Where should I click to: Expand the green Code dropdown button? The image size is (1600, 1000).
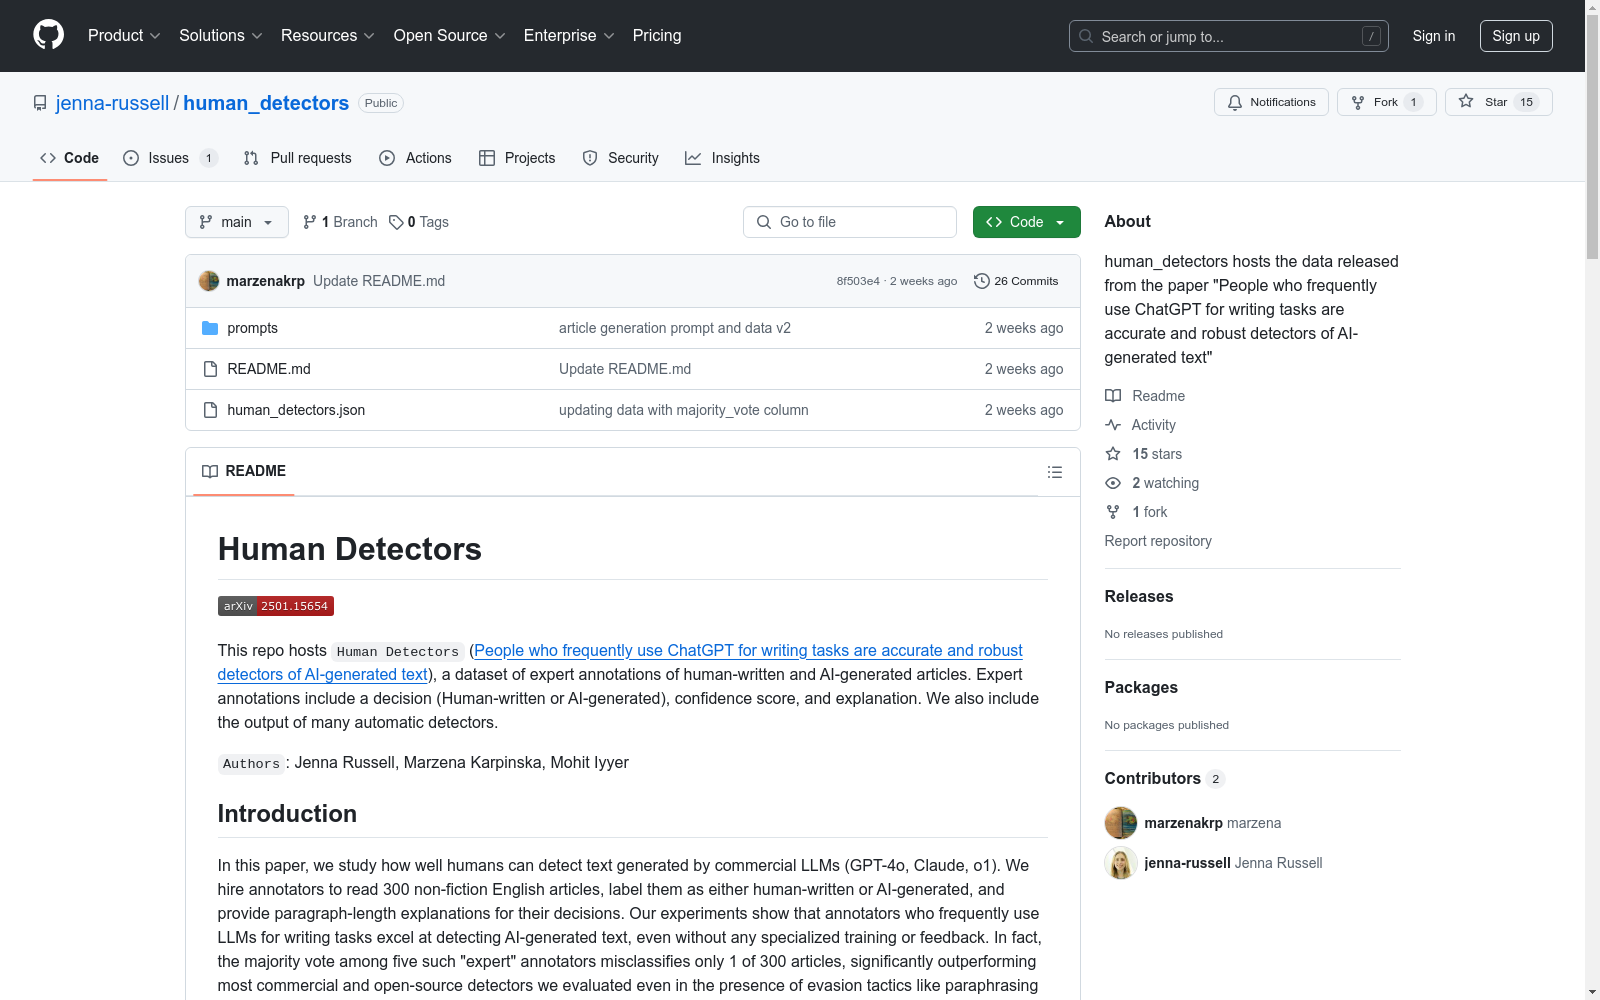click(x=1026, y=222)
